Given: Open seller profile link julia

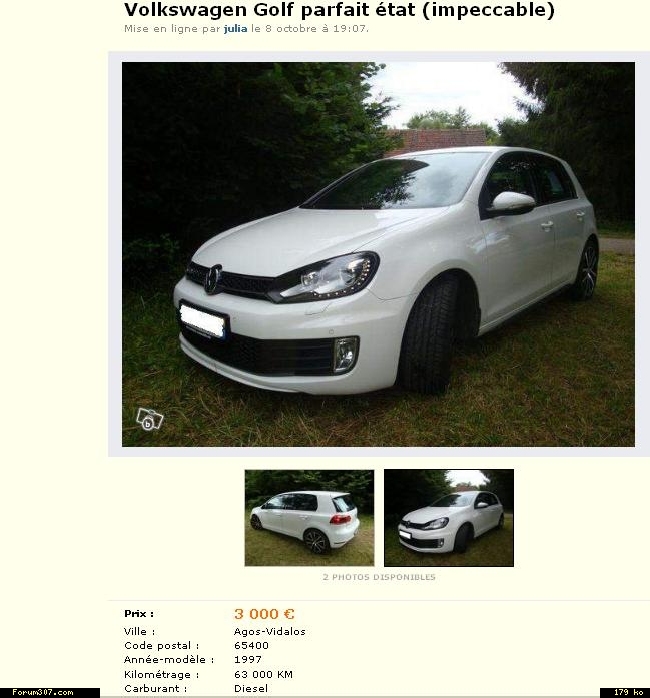Looking at the screenshot, I should (x=235, y=28).
